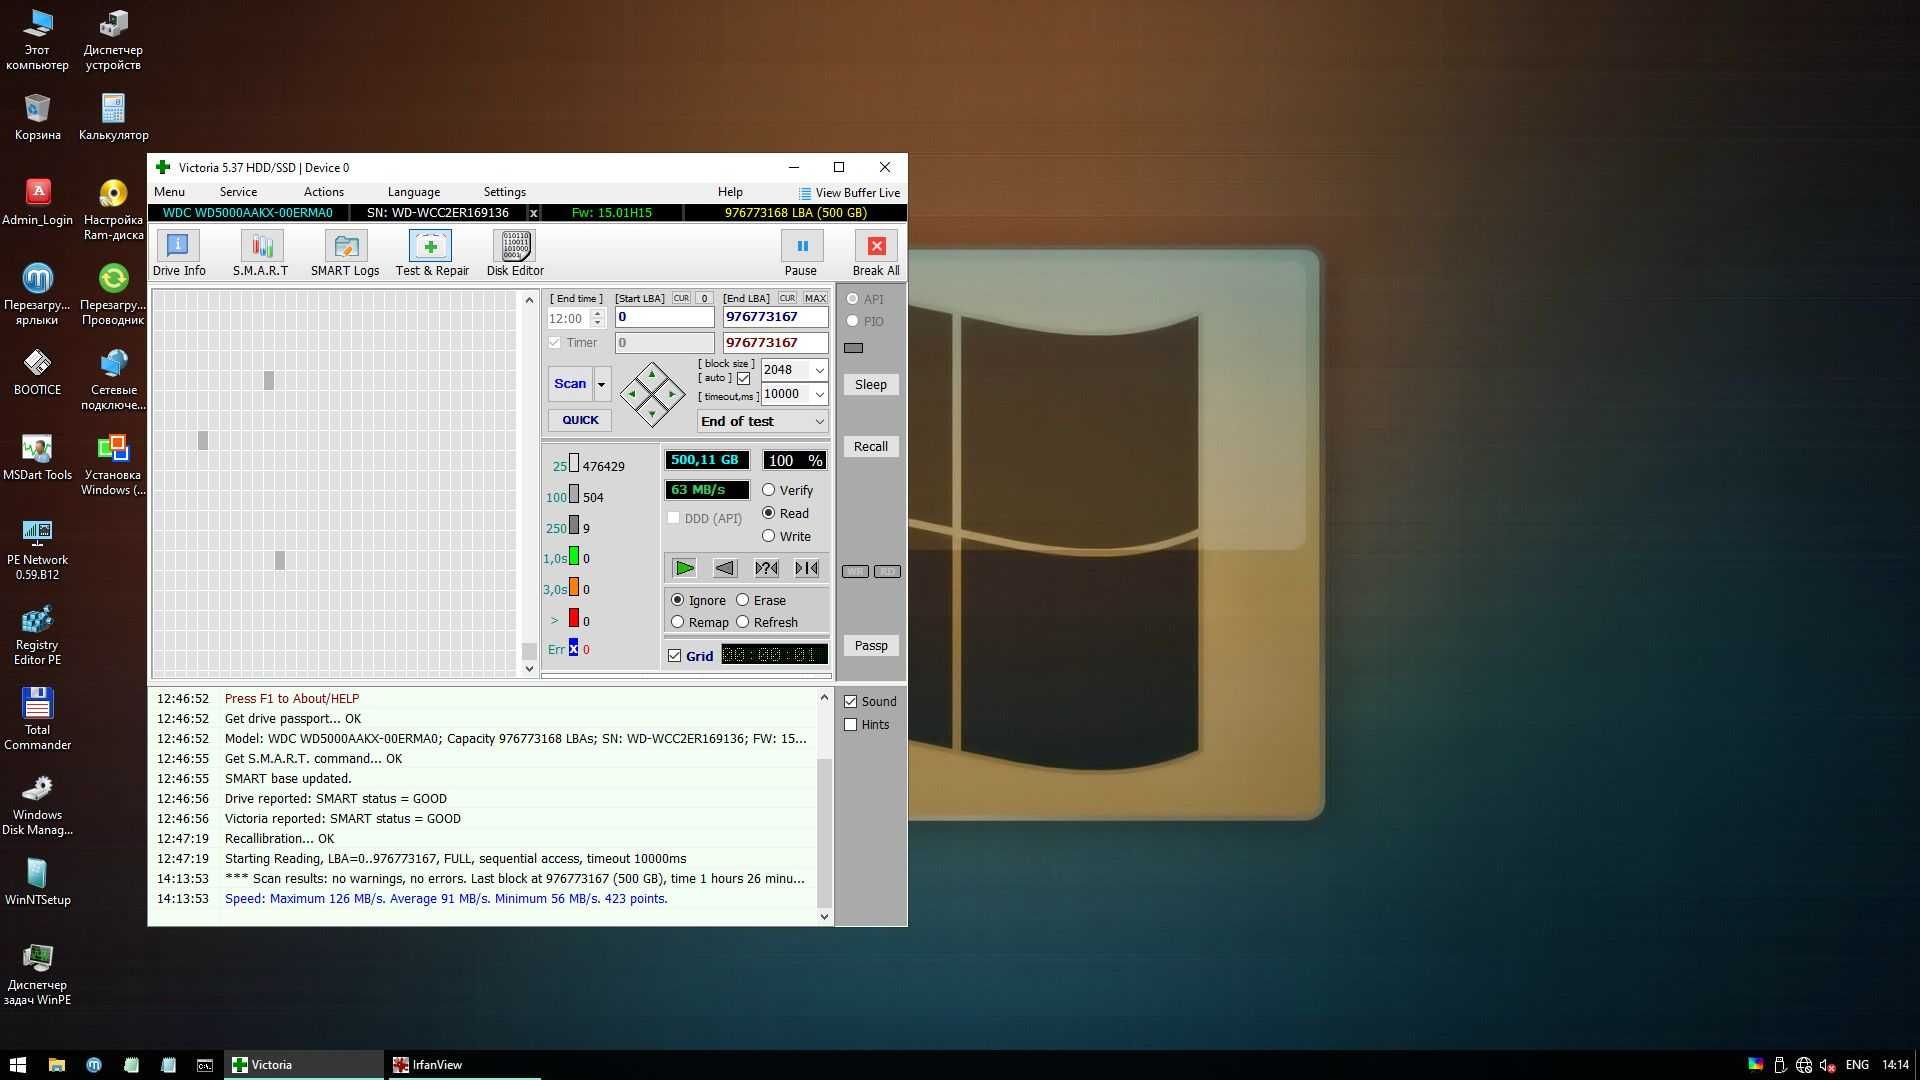Toggle the Grid checkbox

[675, 656]
